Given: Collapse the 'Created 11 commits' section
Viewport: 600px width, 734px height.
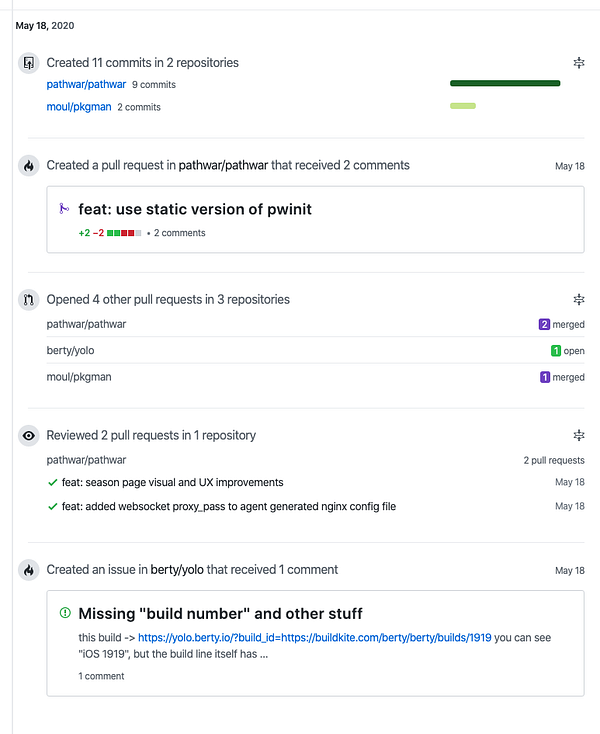Looking at the screenshot, I should click(x=578, y=63).
